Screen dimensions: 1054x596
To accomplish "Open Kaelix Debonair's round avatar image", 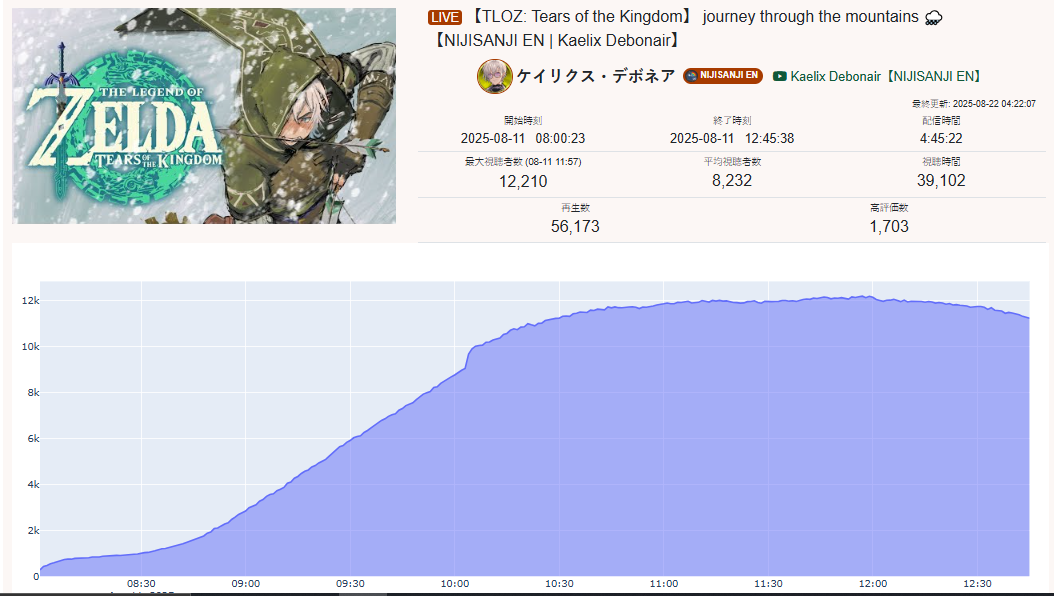I will point(495,76).
